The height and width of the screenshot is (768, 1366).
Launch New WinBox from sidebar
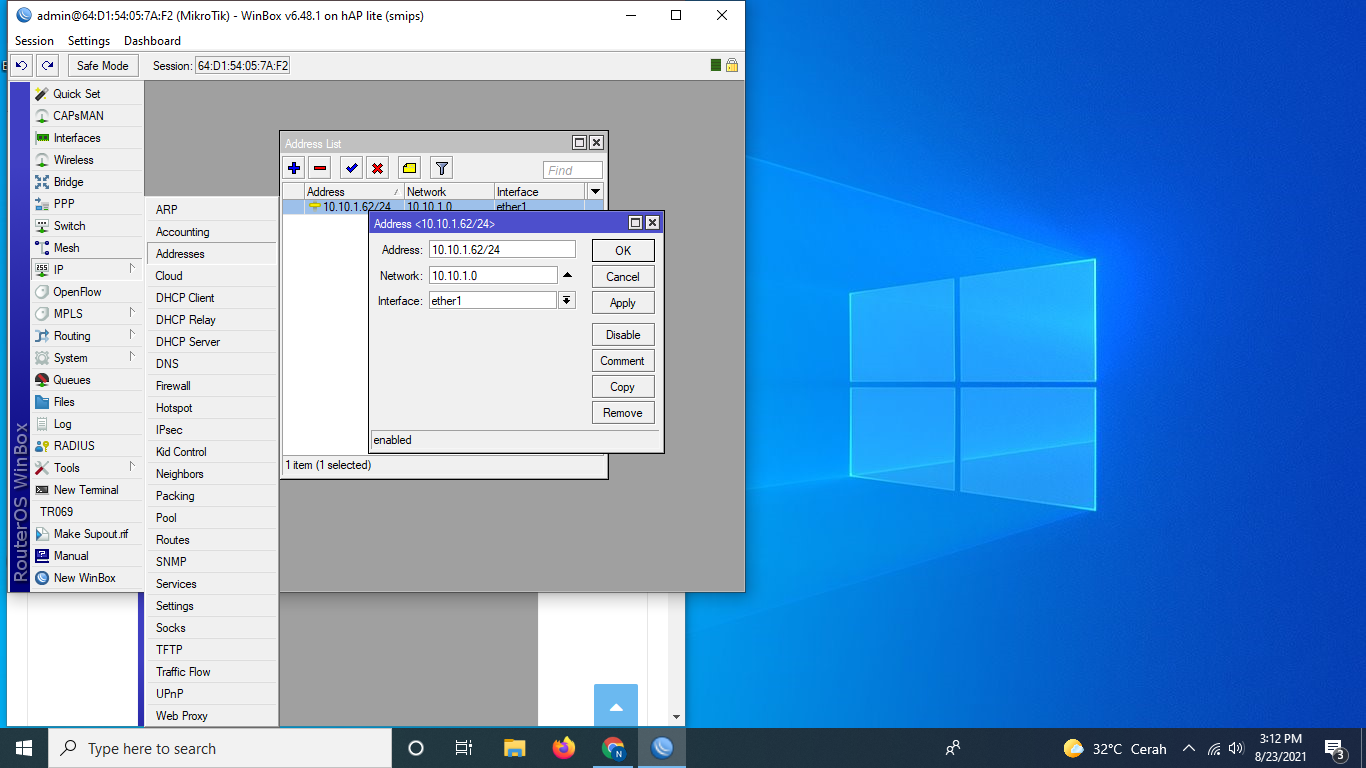click(87, 577)
